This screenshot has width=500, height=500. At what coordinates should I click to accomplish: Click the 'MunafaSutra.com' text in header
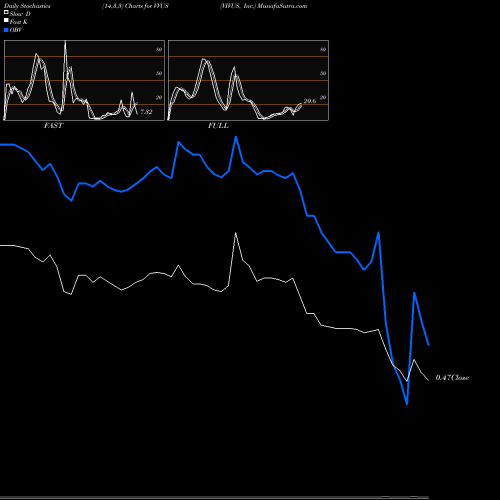(282, 6)
